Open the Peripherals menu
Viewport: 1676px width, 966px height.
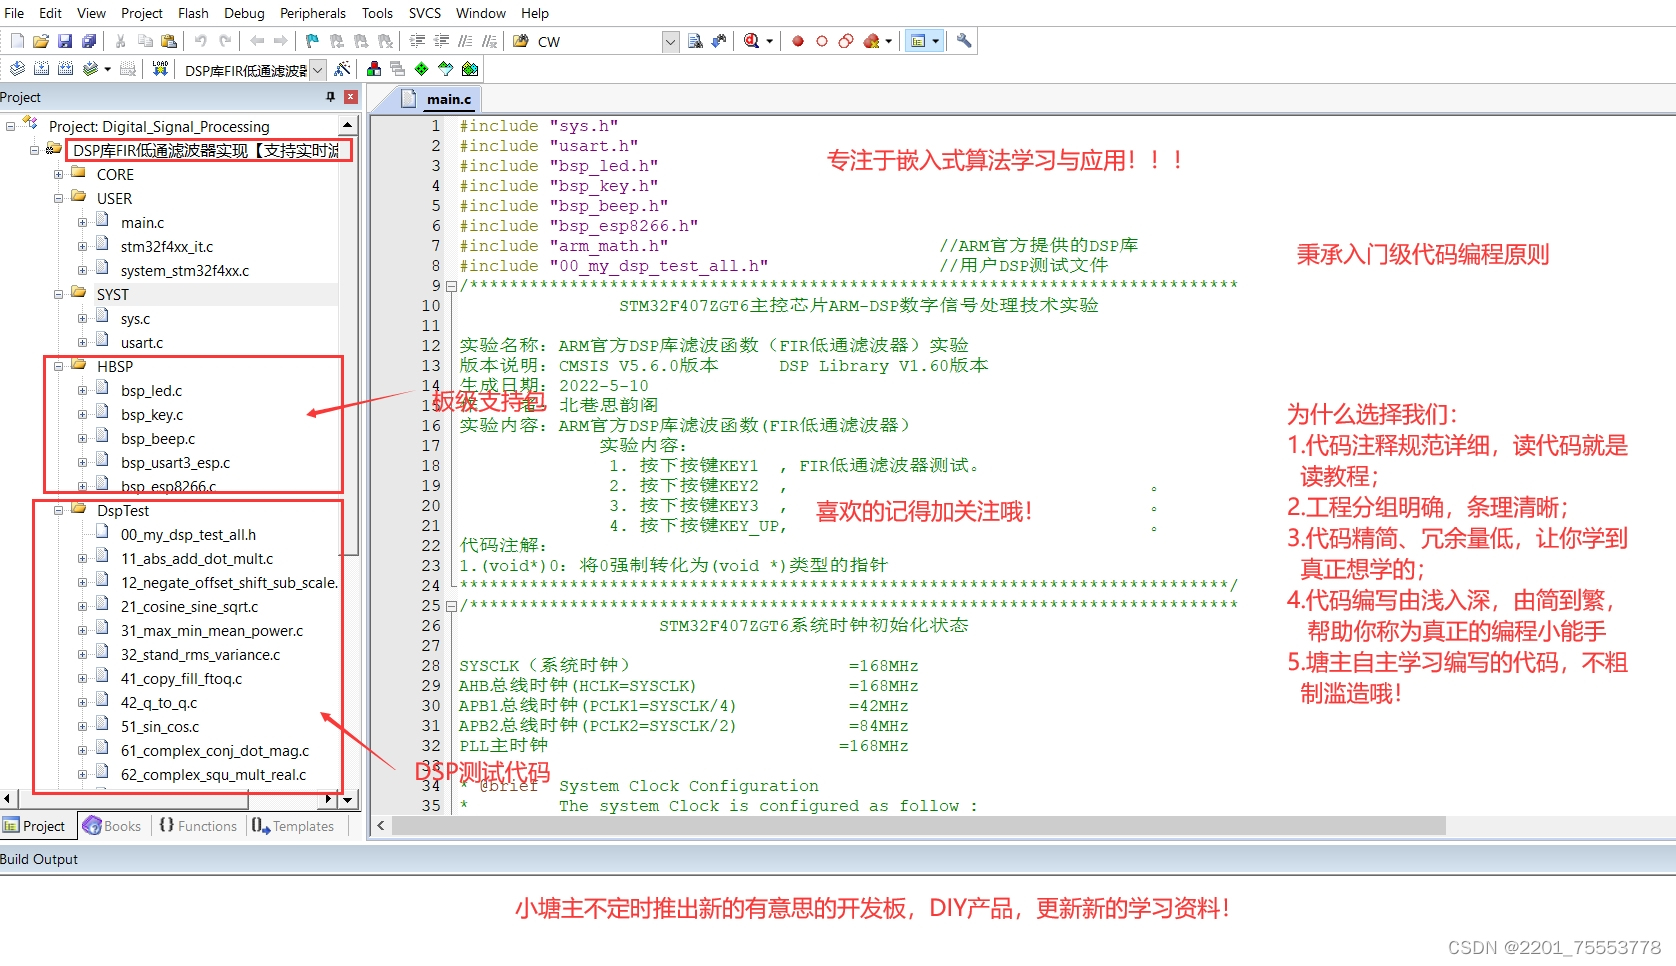coord(313,13)
